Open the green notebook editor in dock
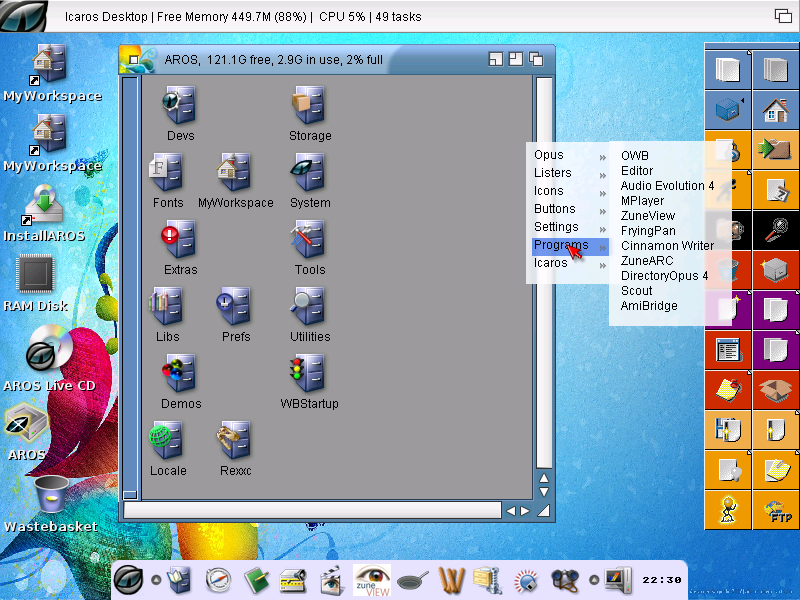Image resolution: width=800 pixels, height=600 pixels. click(257, 581)
